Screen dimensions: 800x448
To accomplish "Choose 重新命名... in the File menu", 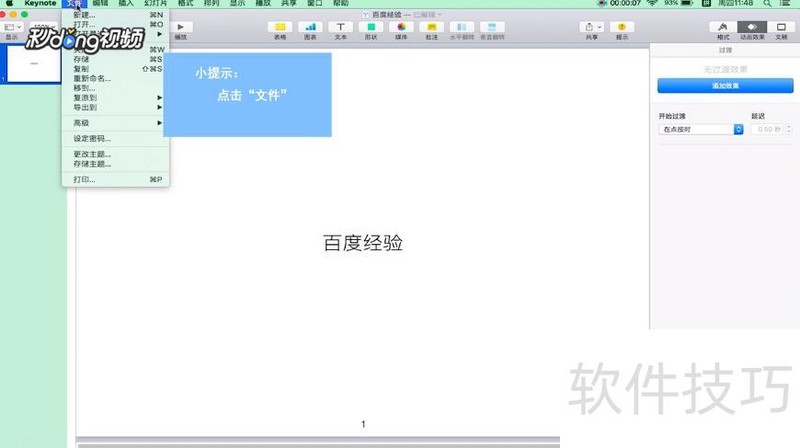I will (115, 79).
